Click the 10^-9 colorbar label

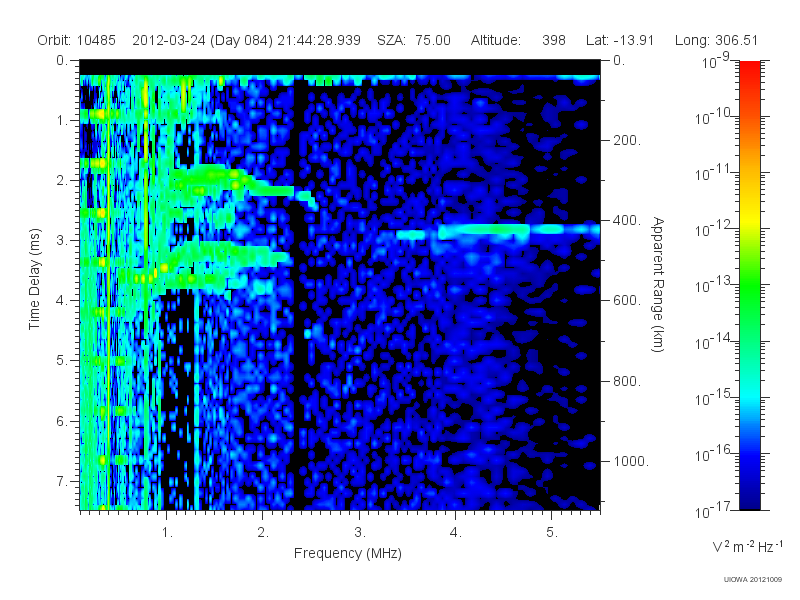coord(717,61)
